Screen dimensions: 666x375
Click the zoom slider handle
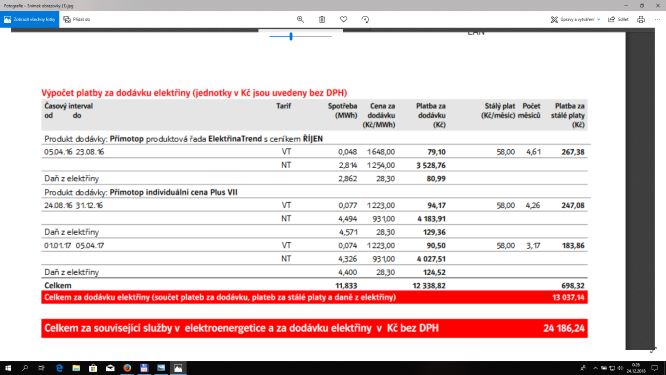291,37
